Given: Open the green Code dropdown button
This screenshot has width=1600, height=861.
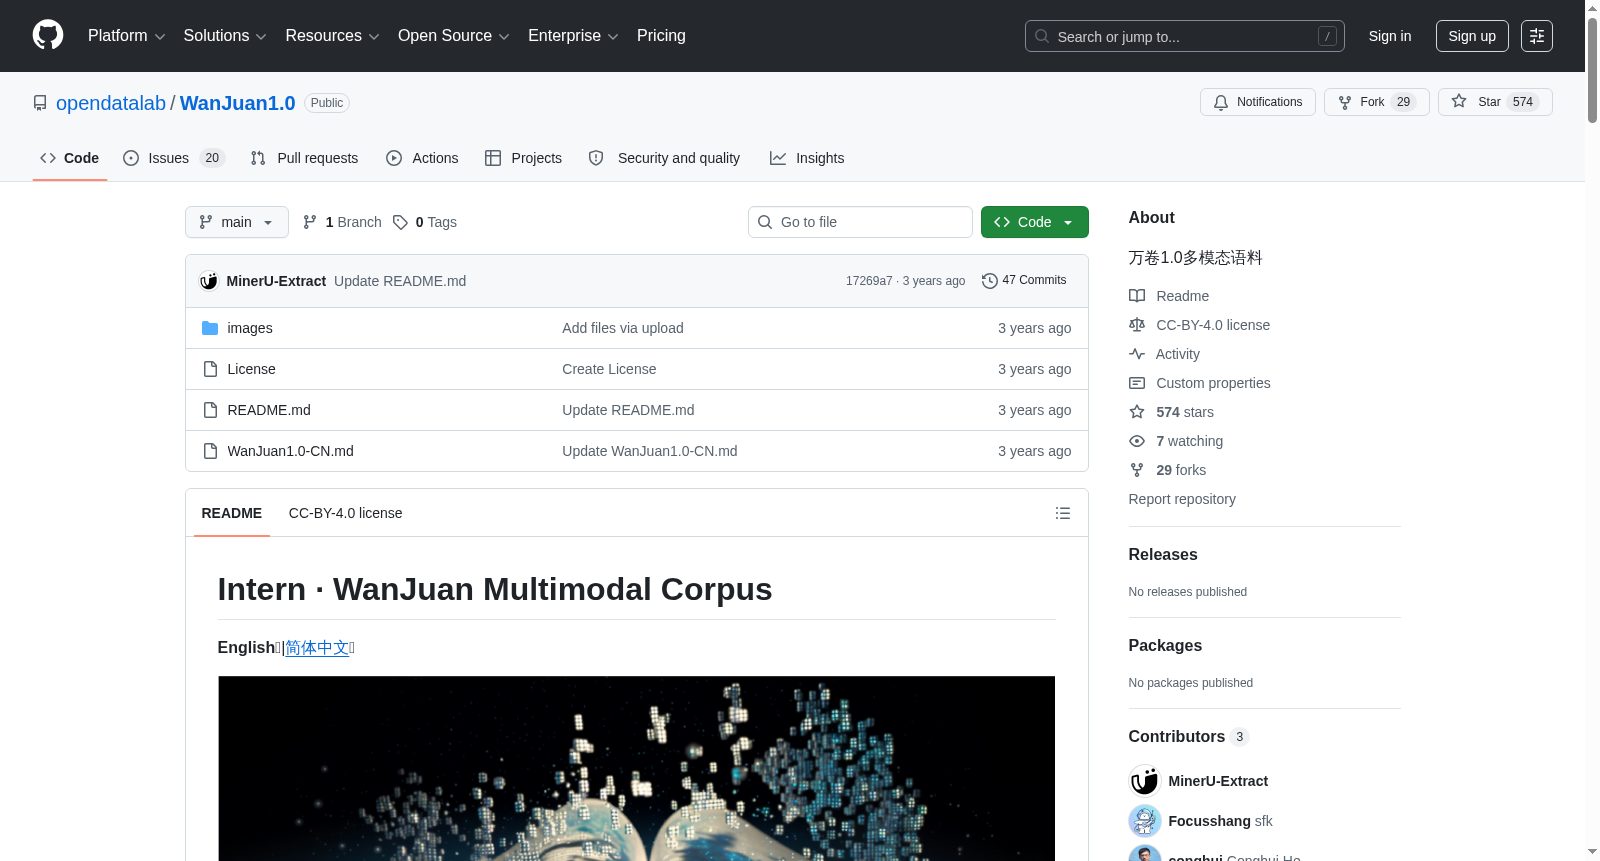Looking at the screenshot, I should [1034, 222].
